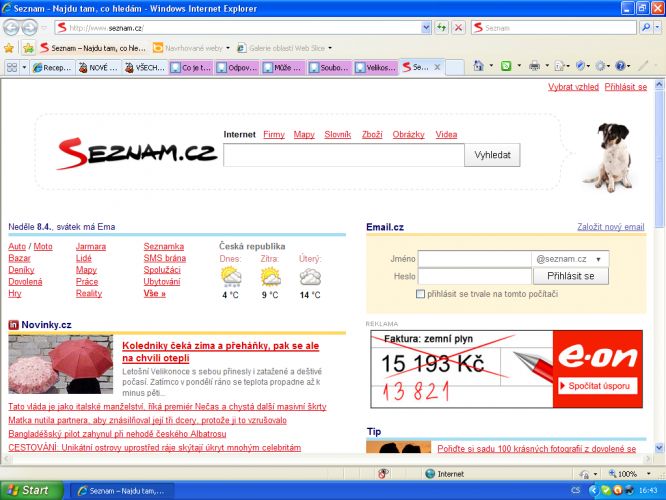This screenshot has height=500, width=666.
Task: Switch to the Recep... tab
Action: pyautogui.click(x=53, y=67)
